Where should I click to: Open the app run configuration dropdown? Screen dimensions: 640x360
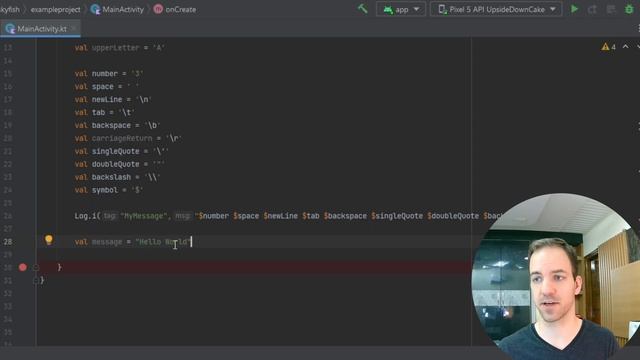pyautogui.click(x=401, y=9)
